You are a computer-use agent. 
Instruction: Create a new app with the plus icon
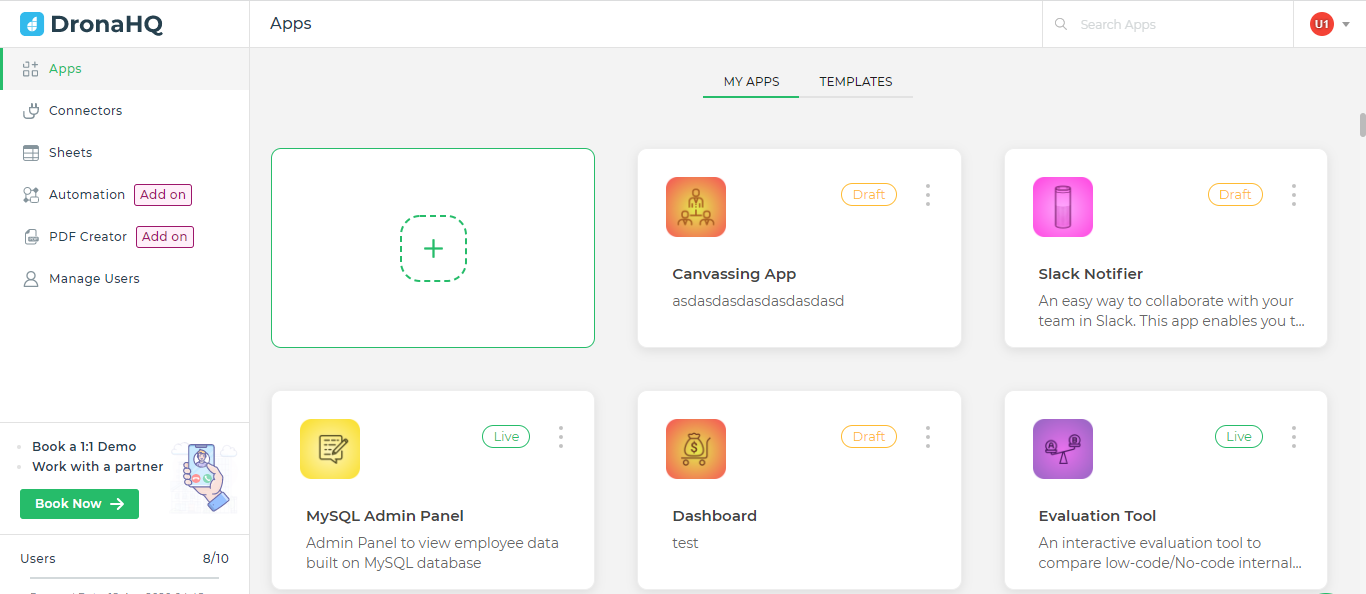point(433,248)
